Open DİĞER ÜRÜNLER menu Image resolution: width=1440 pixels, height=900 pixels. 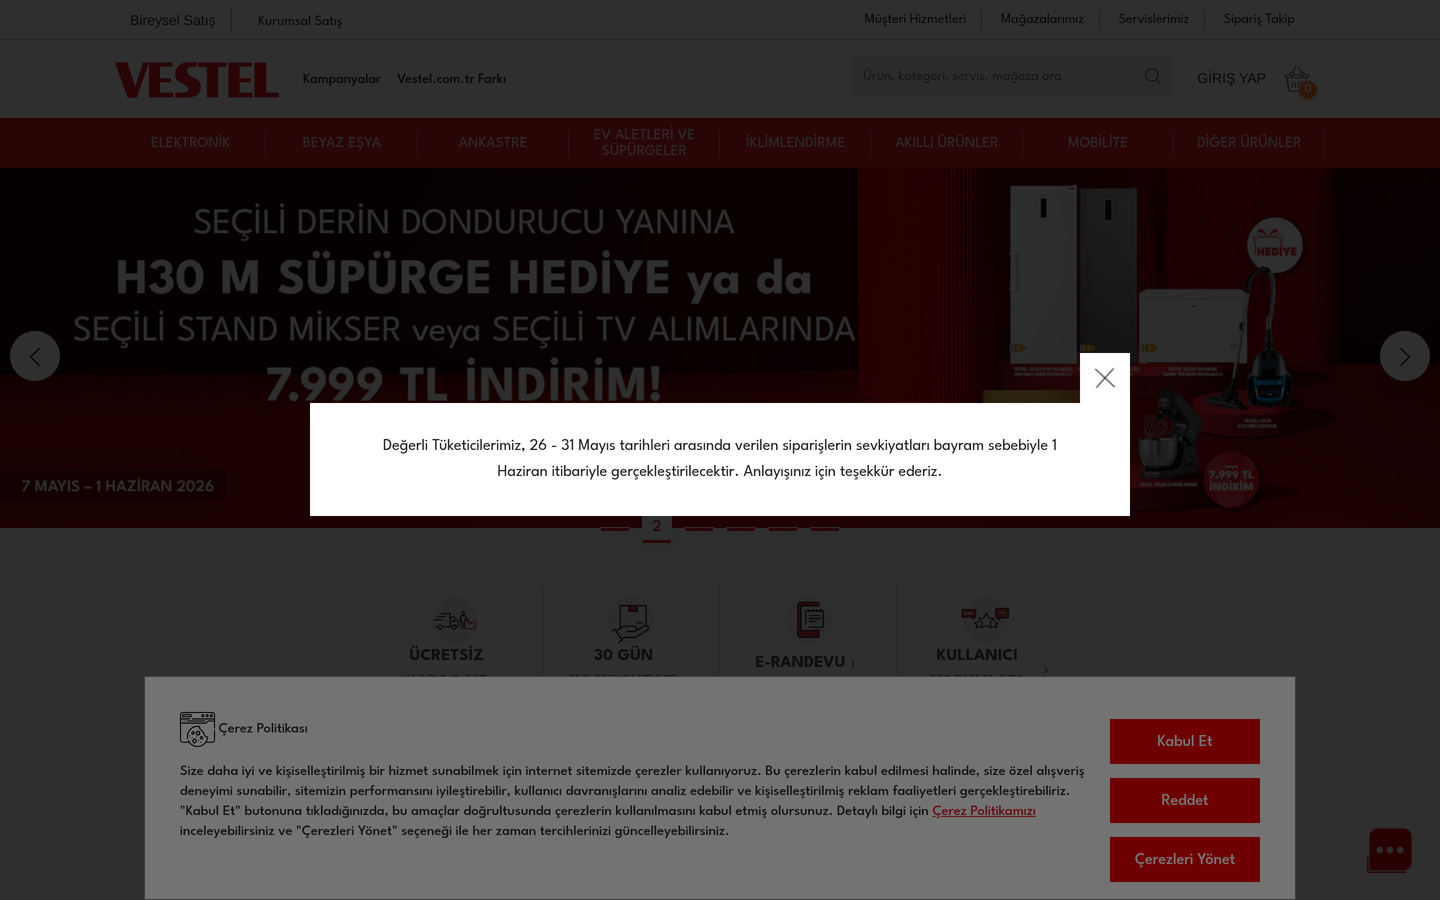pyautogui.click(x=1249, y=143)
